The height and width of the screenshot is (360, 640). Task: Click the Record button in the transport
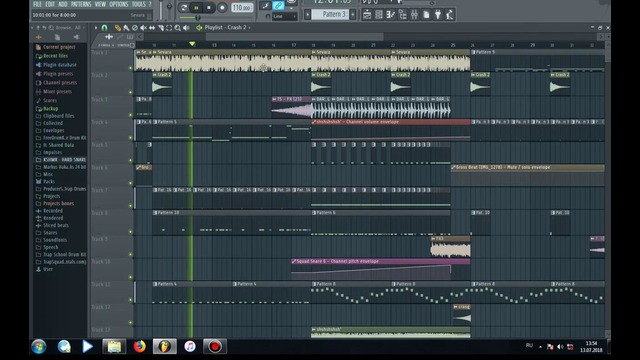(222, 7)
